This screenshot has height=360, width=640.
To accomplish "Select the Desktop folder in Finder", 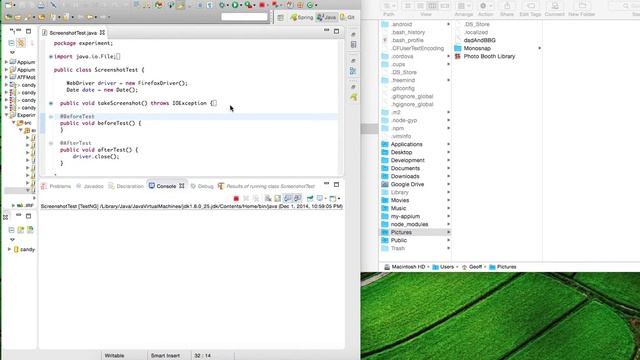I will coord(416,152).
